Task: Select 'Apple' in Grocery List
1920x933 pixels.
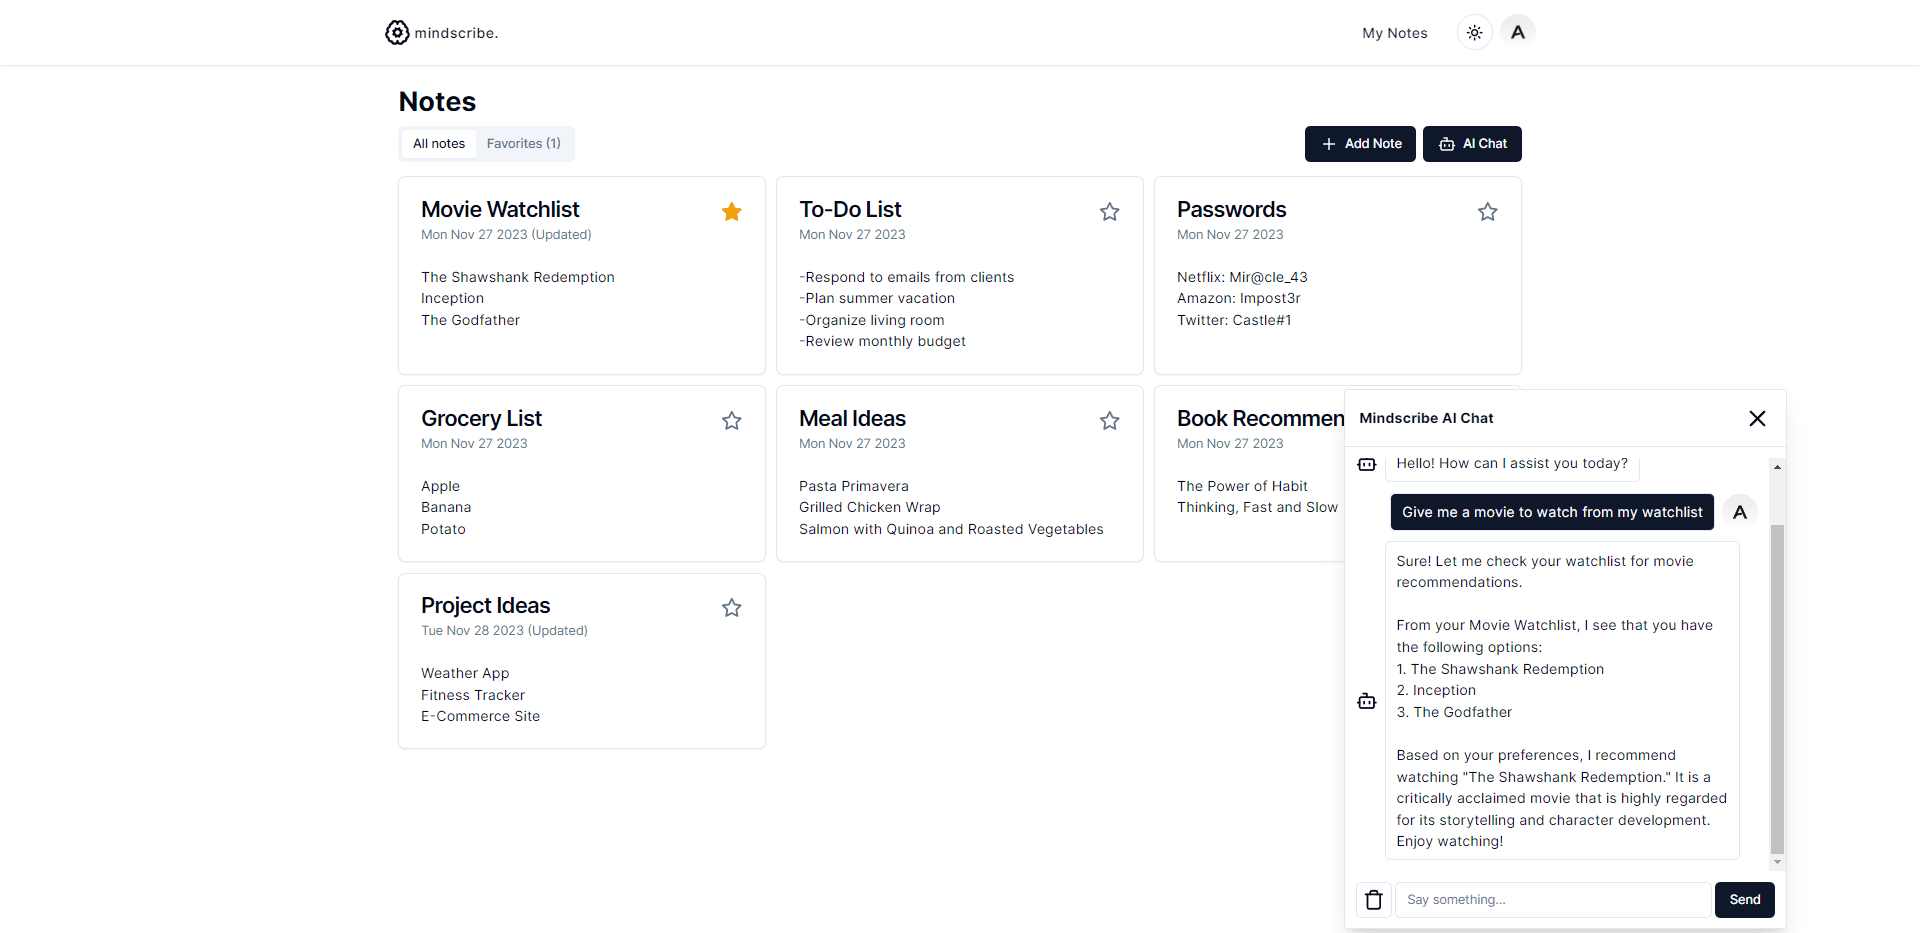Action: click(x=440, y=486)
